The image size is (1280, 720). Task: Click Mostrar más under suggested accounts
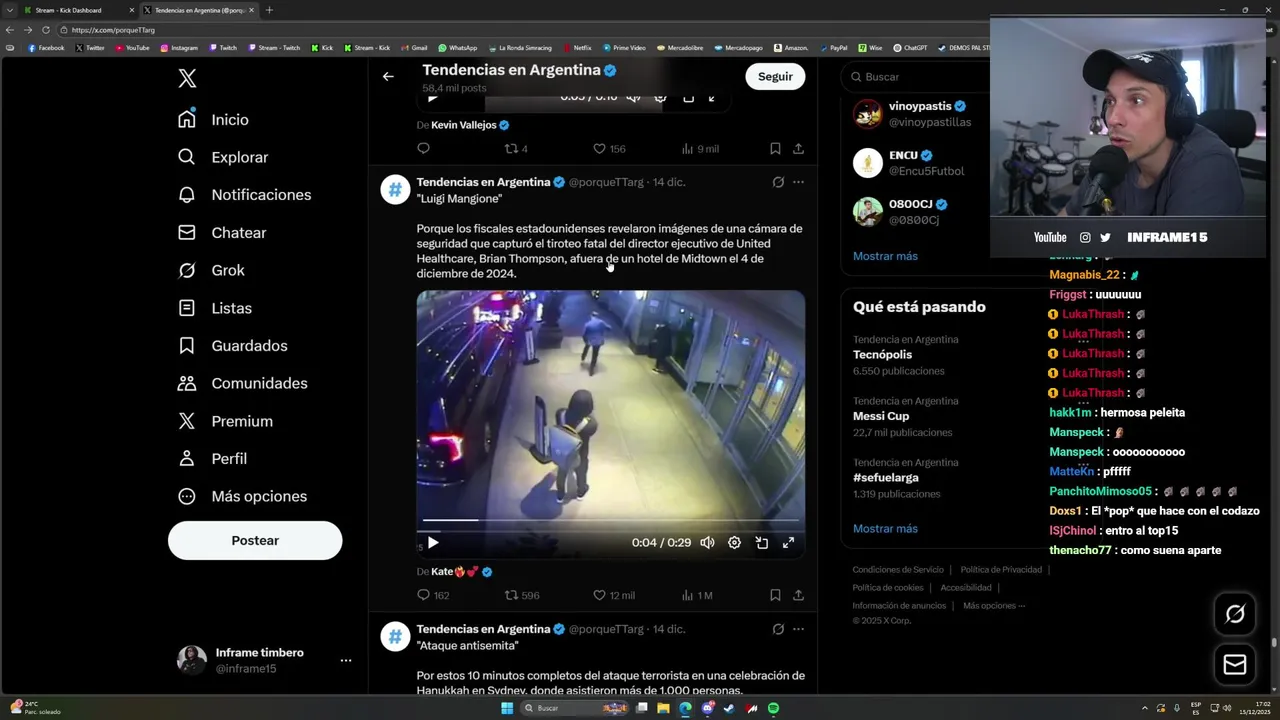[x=885, y=256]
